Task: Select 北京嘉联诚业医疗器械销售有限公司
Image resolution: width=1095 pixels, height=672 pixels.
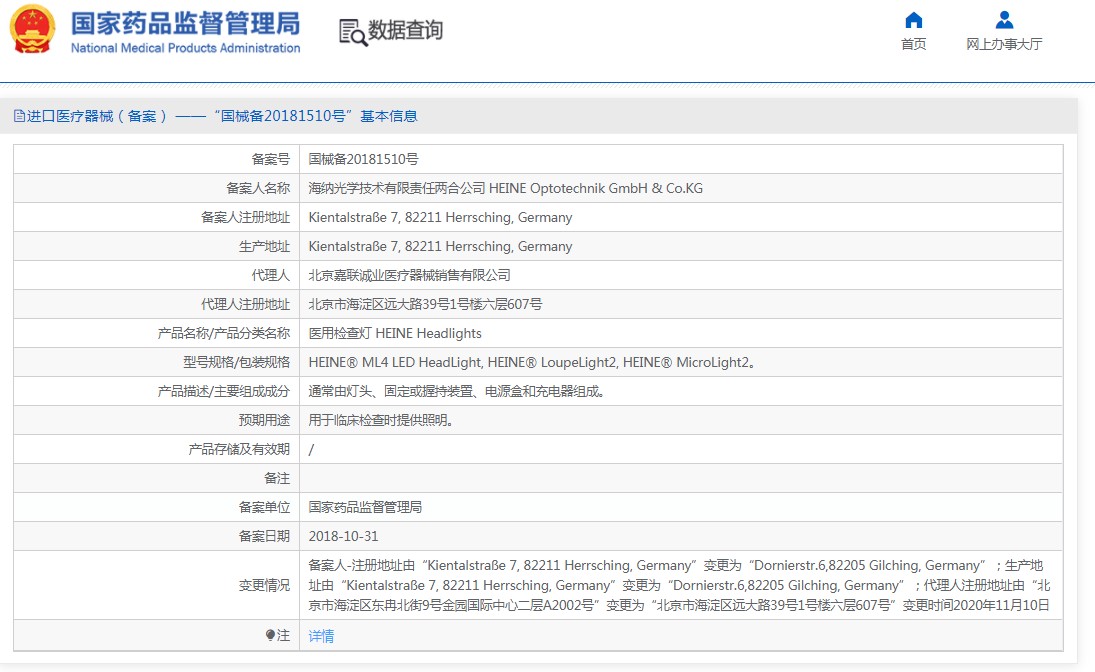Action: tap(410, 275)
